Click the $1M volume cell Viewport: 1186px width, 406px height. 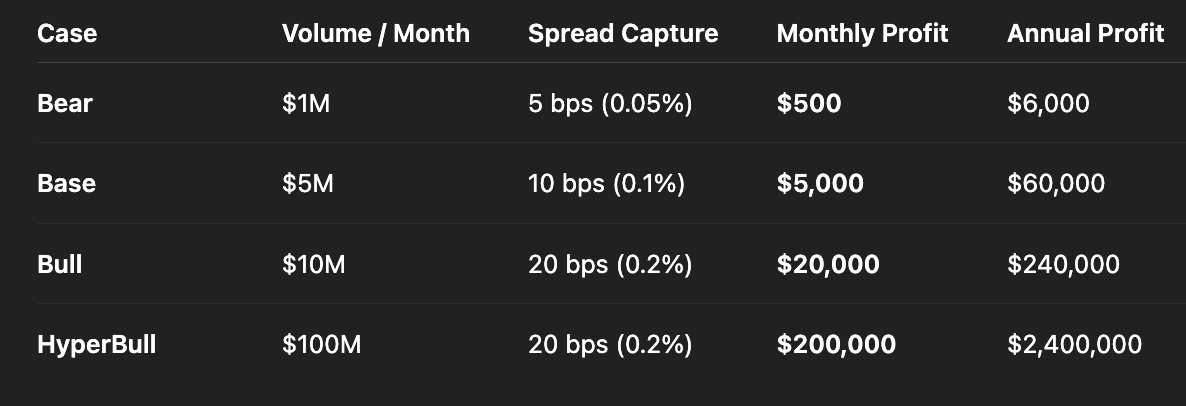click(305, 103)
